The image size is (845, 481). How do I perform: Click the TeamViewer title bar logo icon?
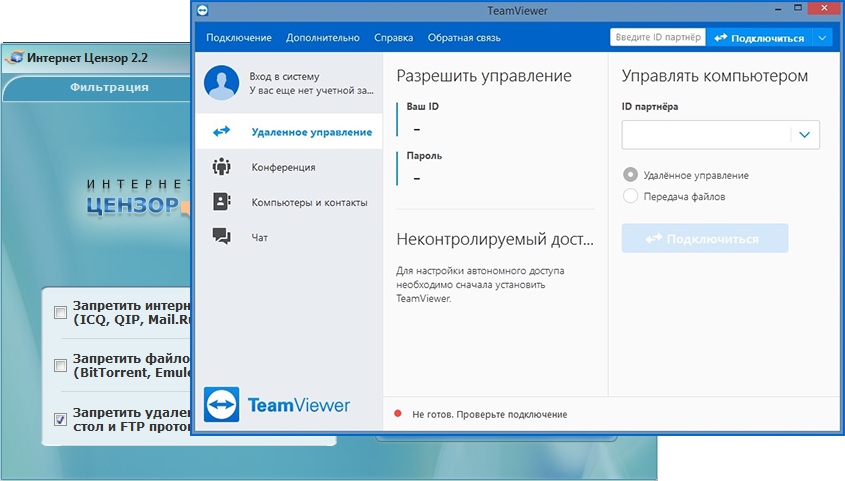[x=203, y=10]
